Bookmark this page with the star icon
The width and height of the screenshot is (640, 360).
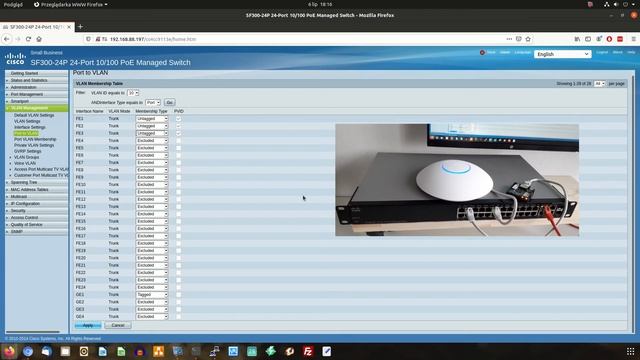pos(528,39)
